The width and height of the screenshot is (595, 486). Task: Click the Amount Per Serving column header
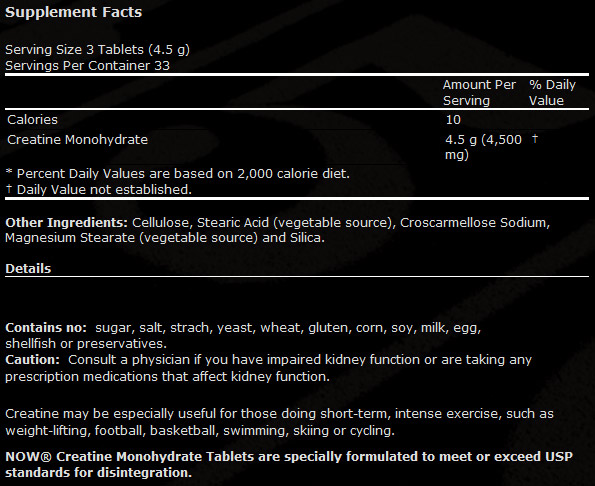(x=479, y=93)
